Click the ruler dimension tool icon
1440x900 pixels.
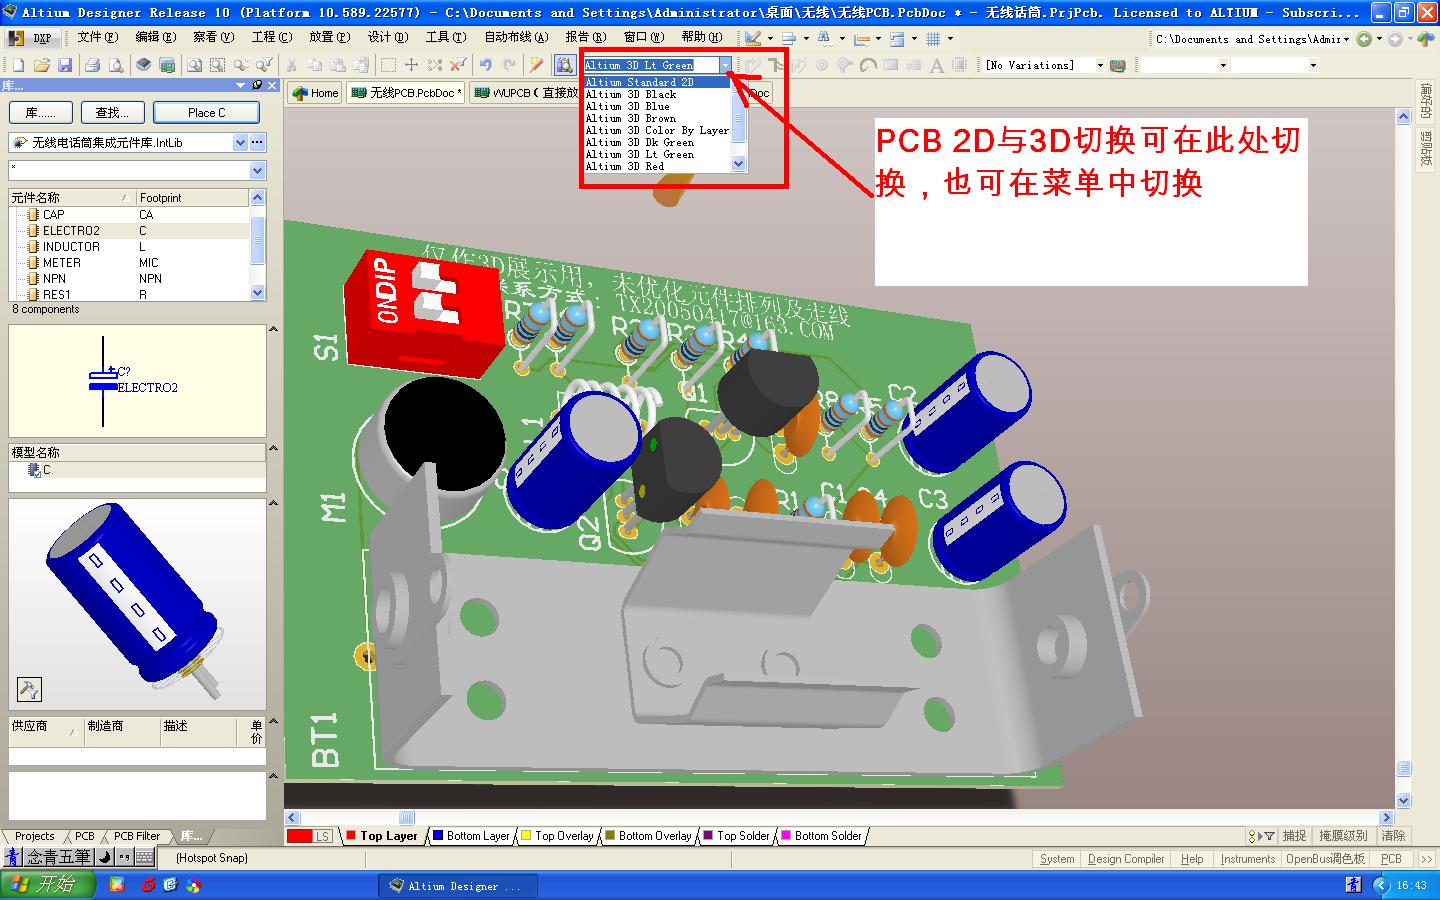pyautogui.click(x=862, y=39)
